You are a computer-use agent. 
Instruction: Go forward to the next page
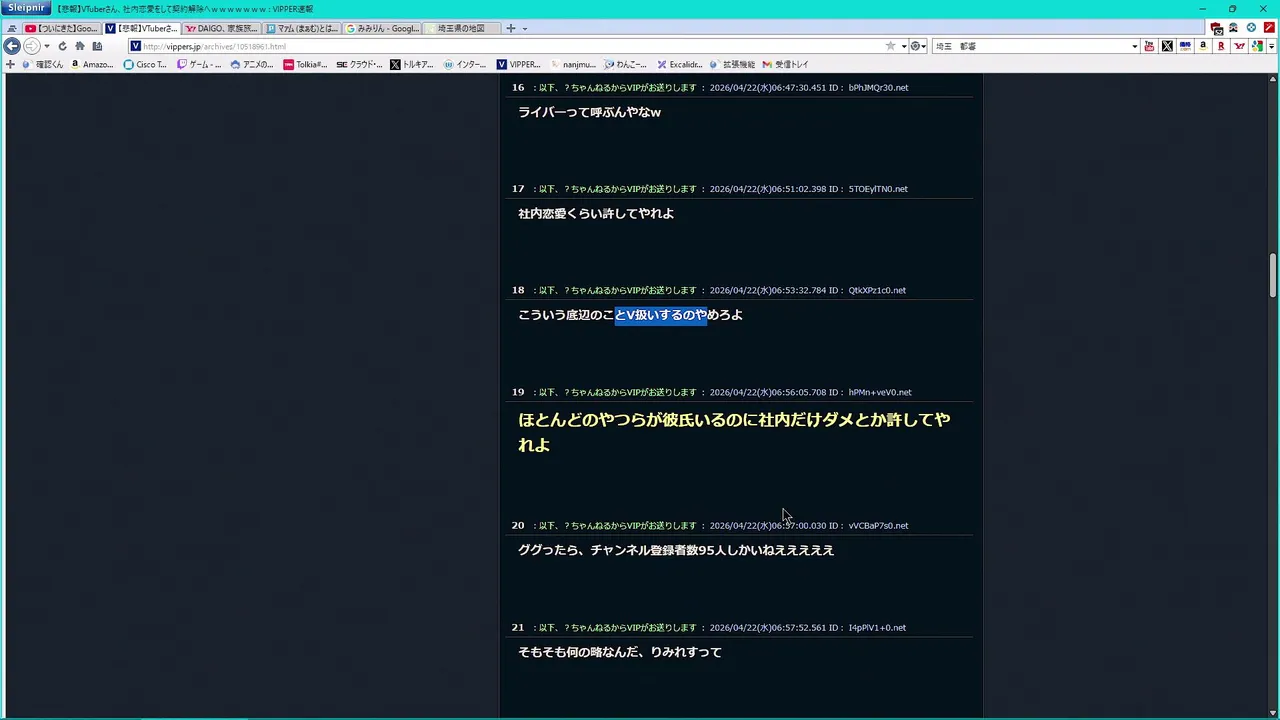[x=31, y=46]
